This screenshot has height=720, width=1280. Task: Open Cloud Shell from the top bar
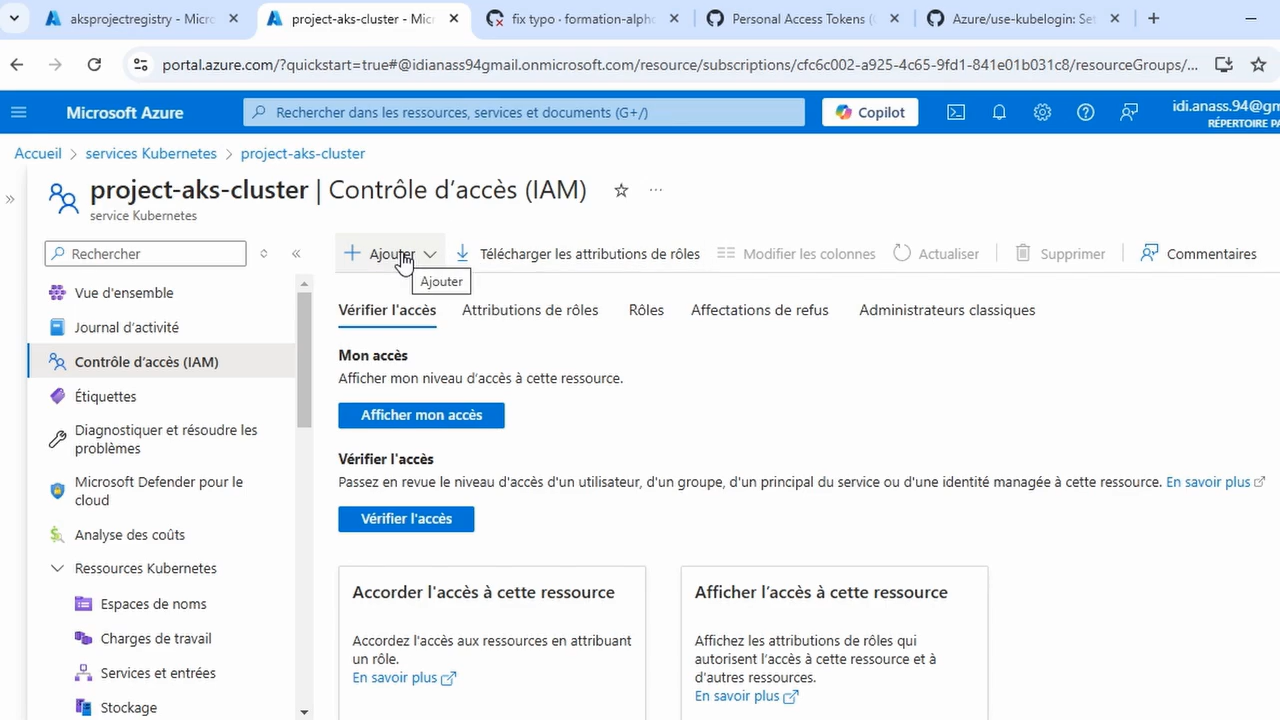955,112
